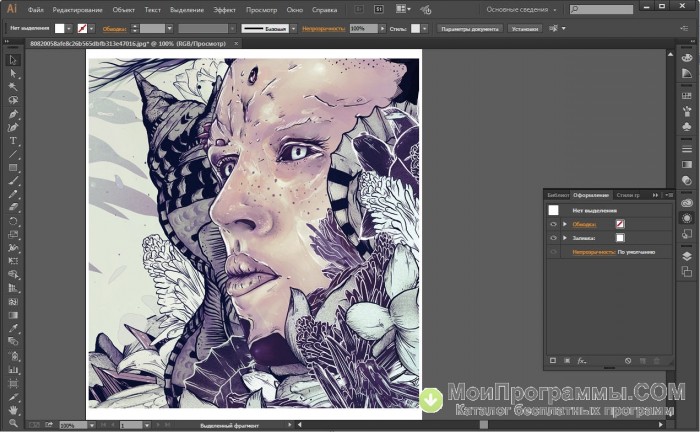Select the Eraser tool

coord(13,208)
